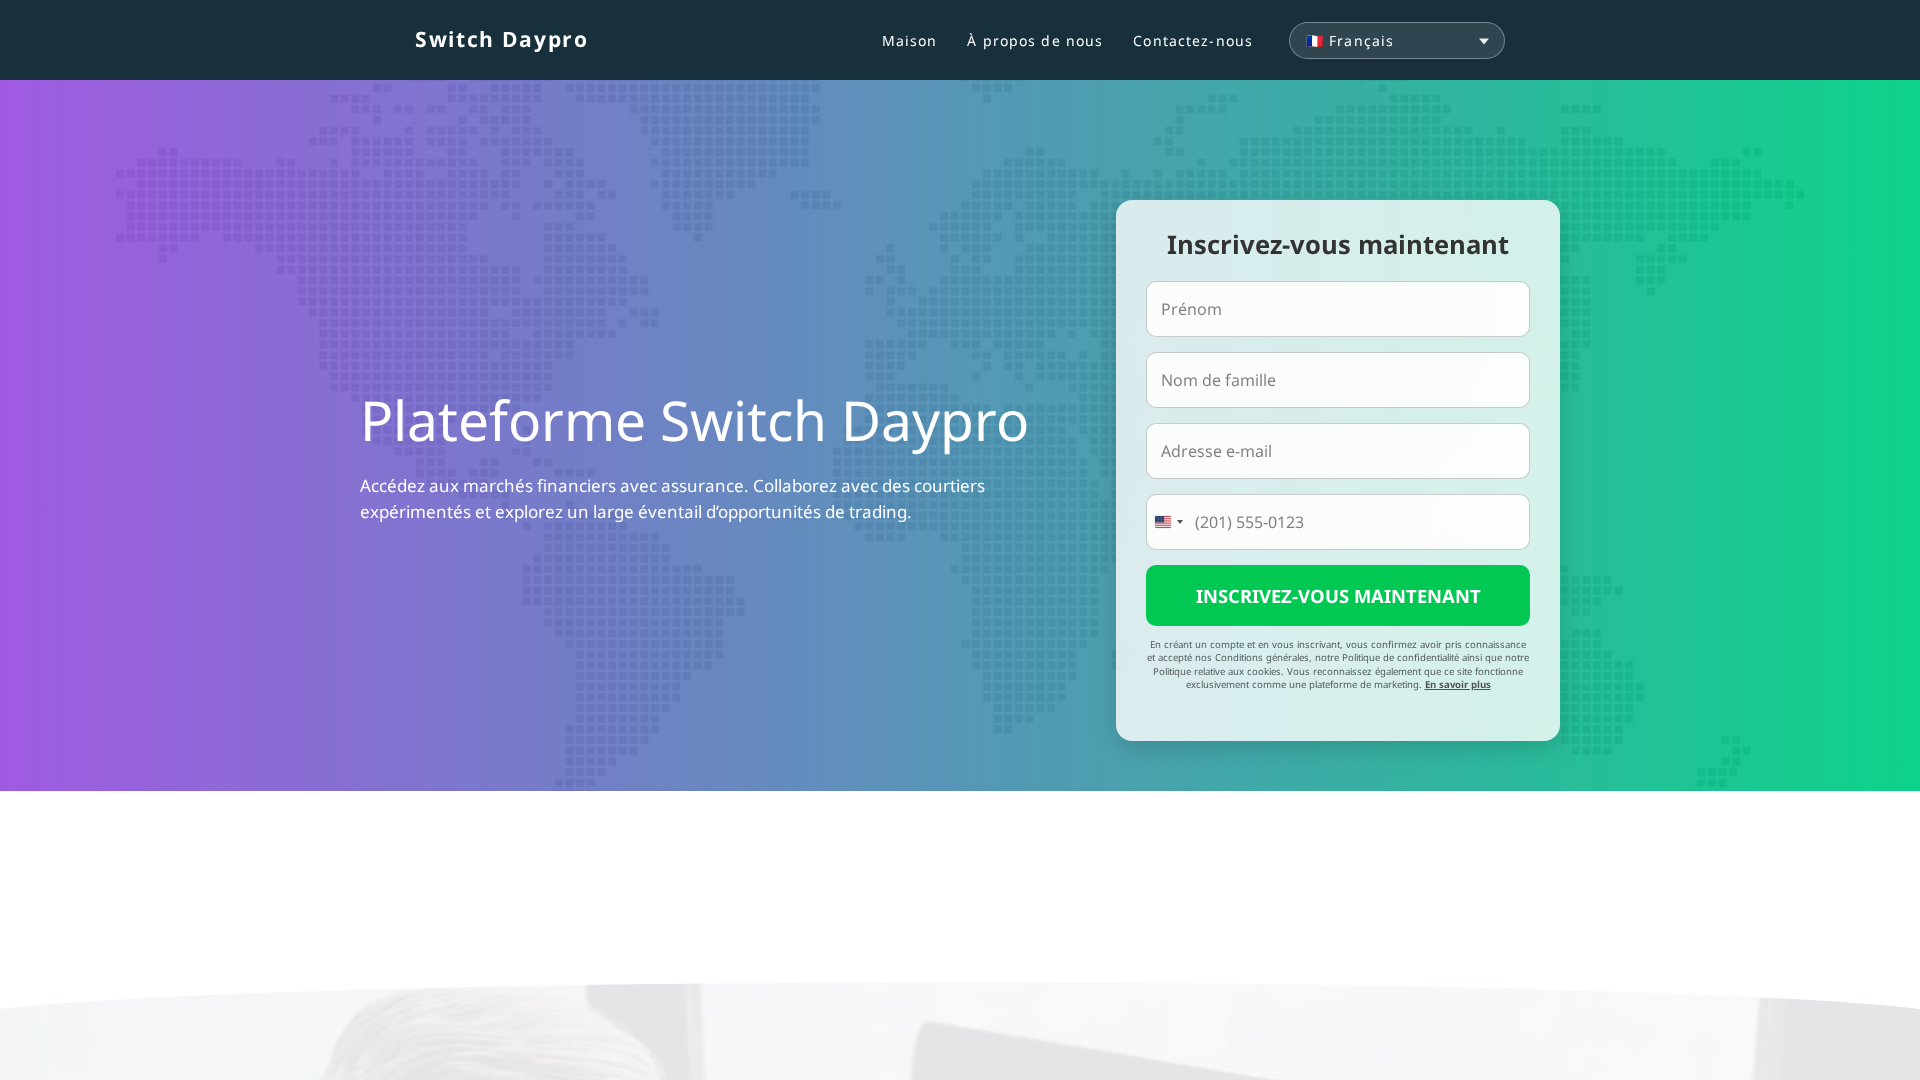This screenshot has width=1920, height=1080.
Task: Click the French flag icon in language selector
Action: pos(1314,41)
